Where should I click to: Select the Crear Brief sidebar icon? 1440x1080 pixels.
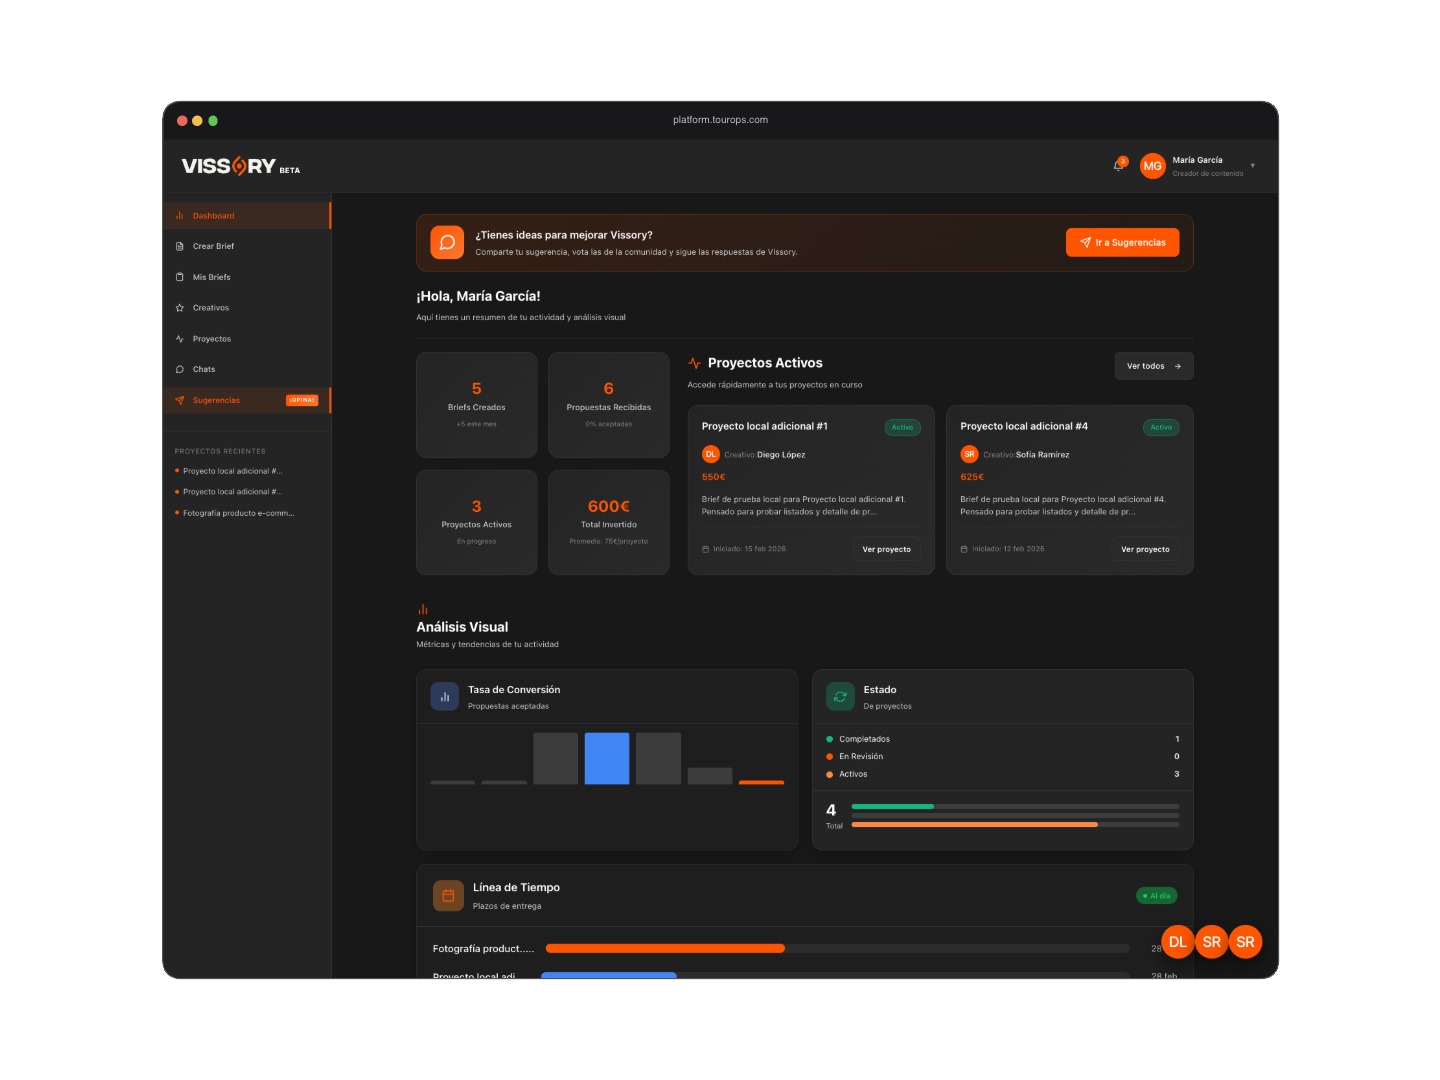click(x=181, y=246)
